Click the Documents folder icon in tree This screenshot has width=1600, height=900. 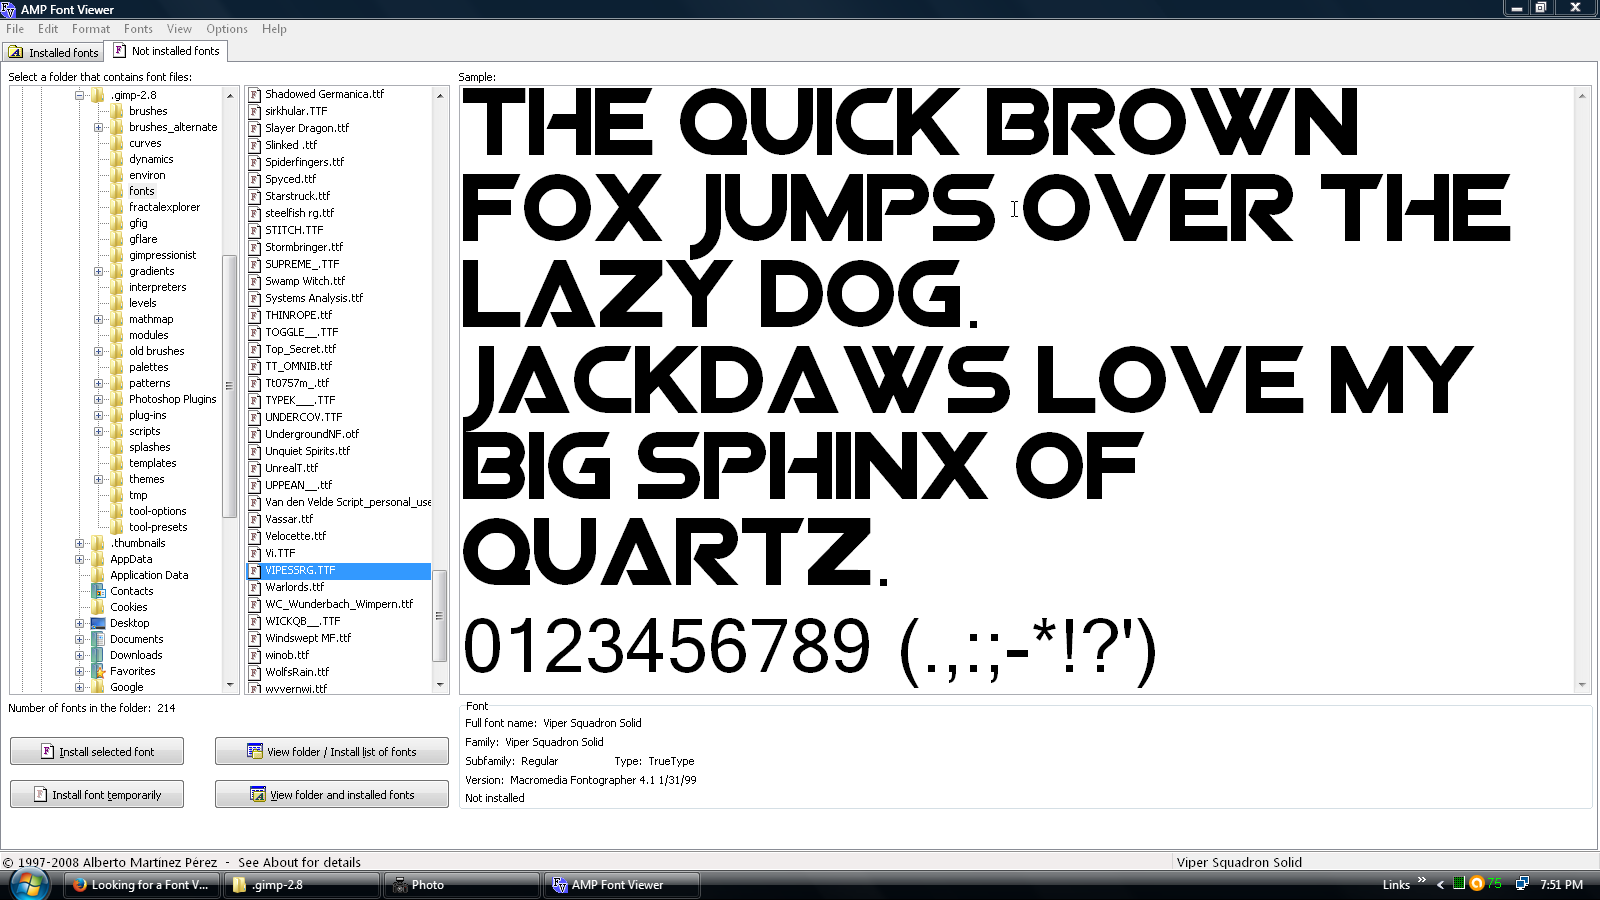point(98,639)
